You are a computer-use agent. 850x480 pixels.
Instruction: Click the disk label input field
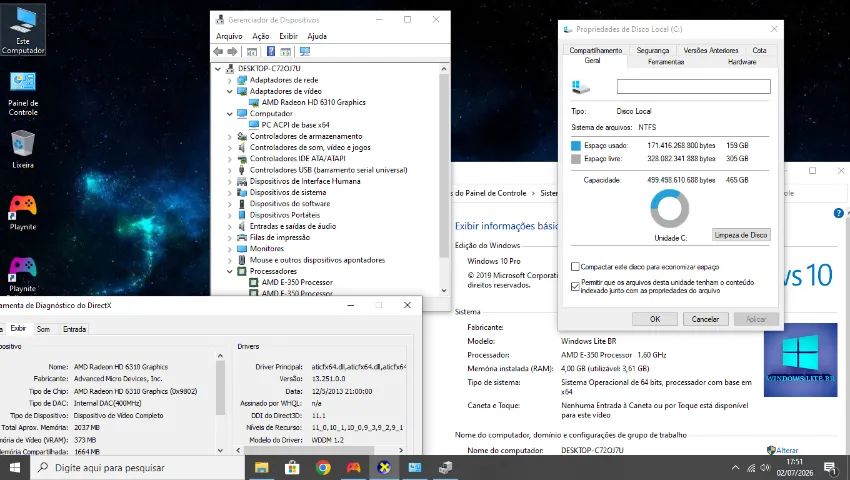coord(693,87)
